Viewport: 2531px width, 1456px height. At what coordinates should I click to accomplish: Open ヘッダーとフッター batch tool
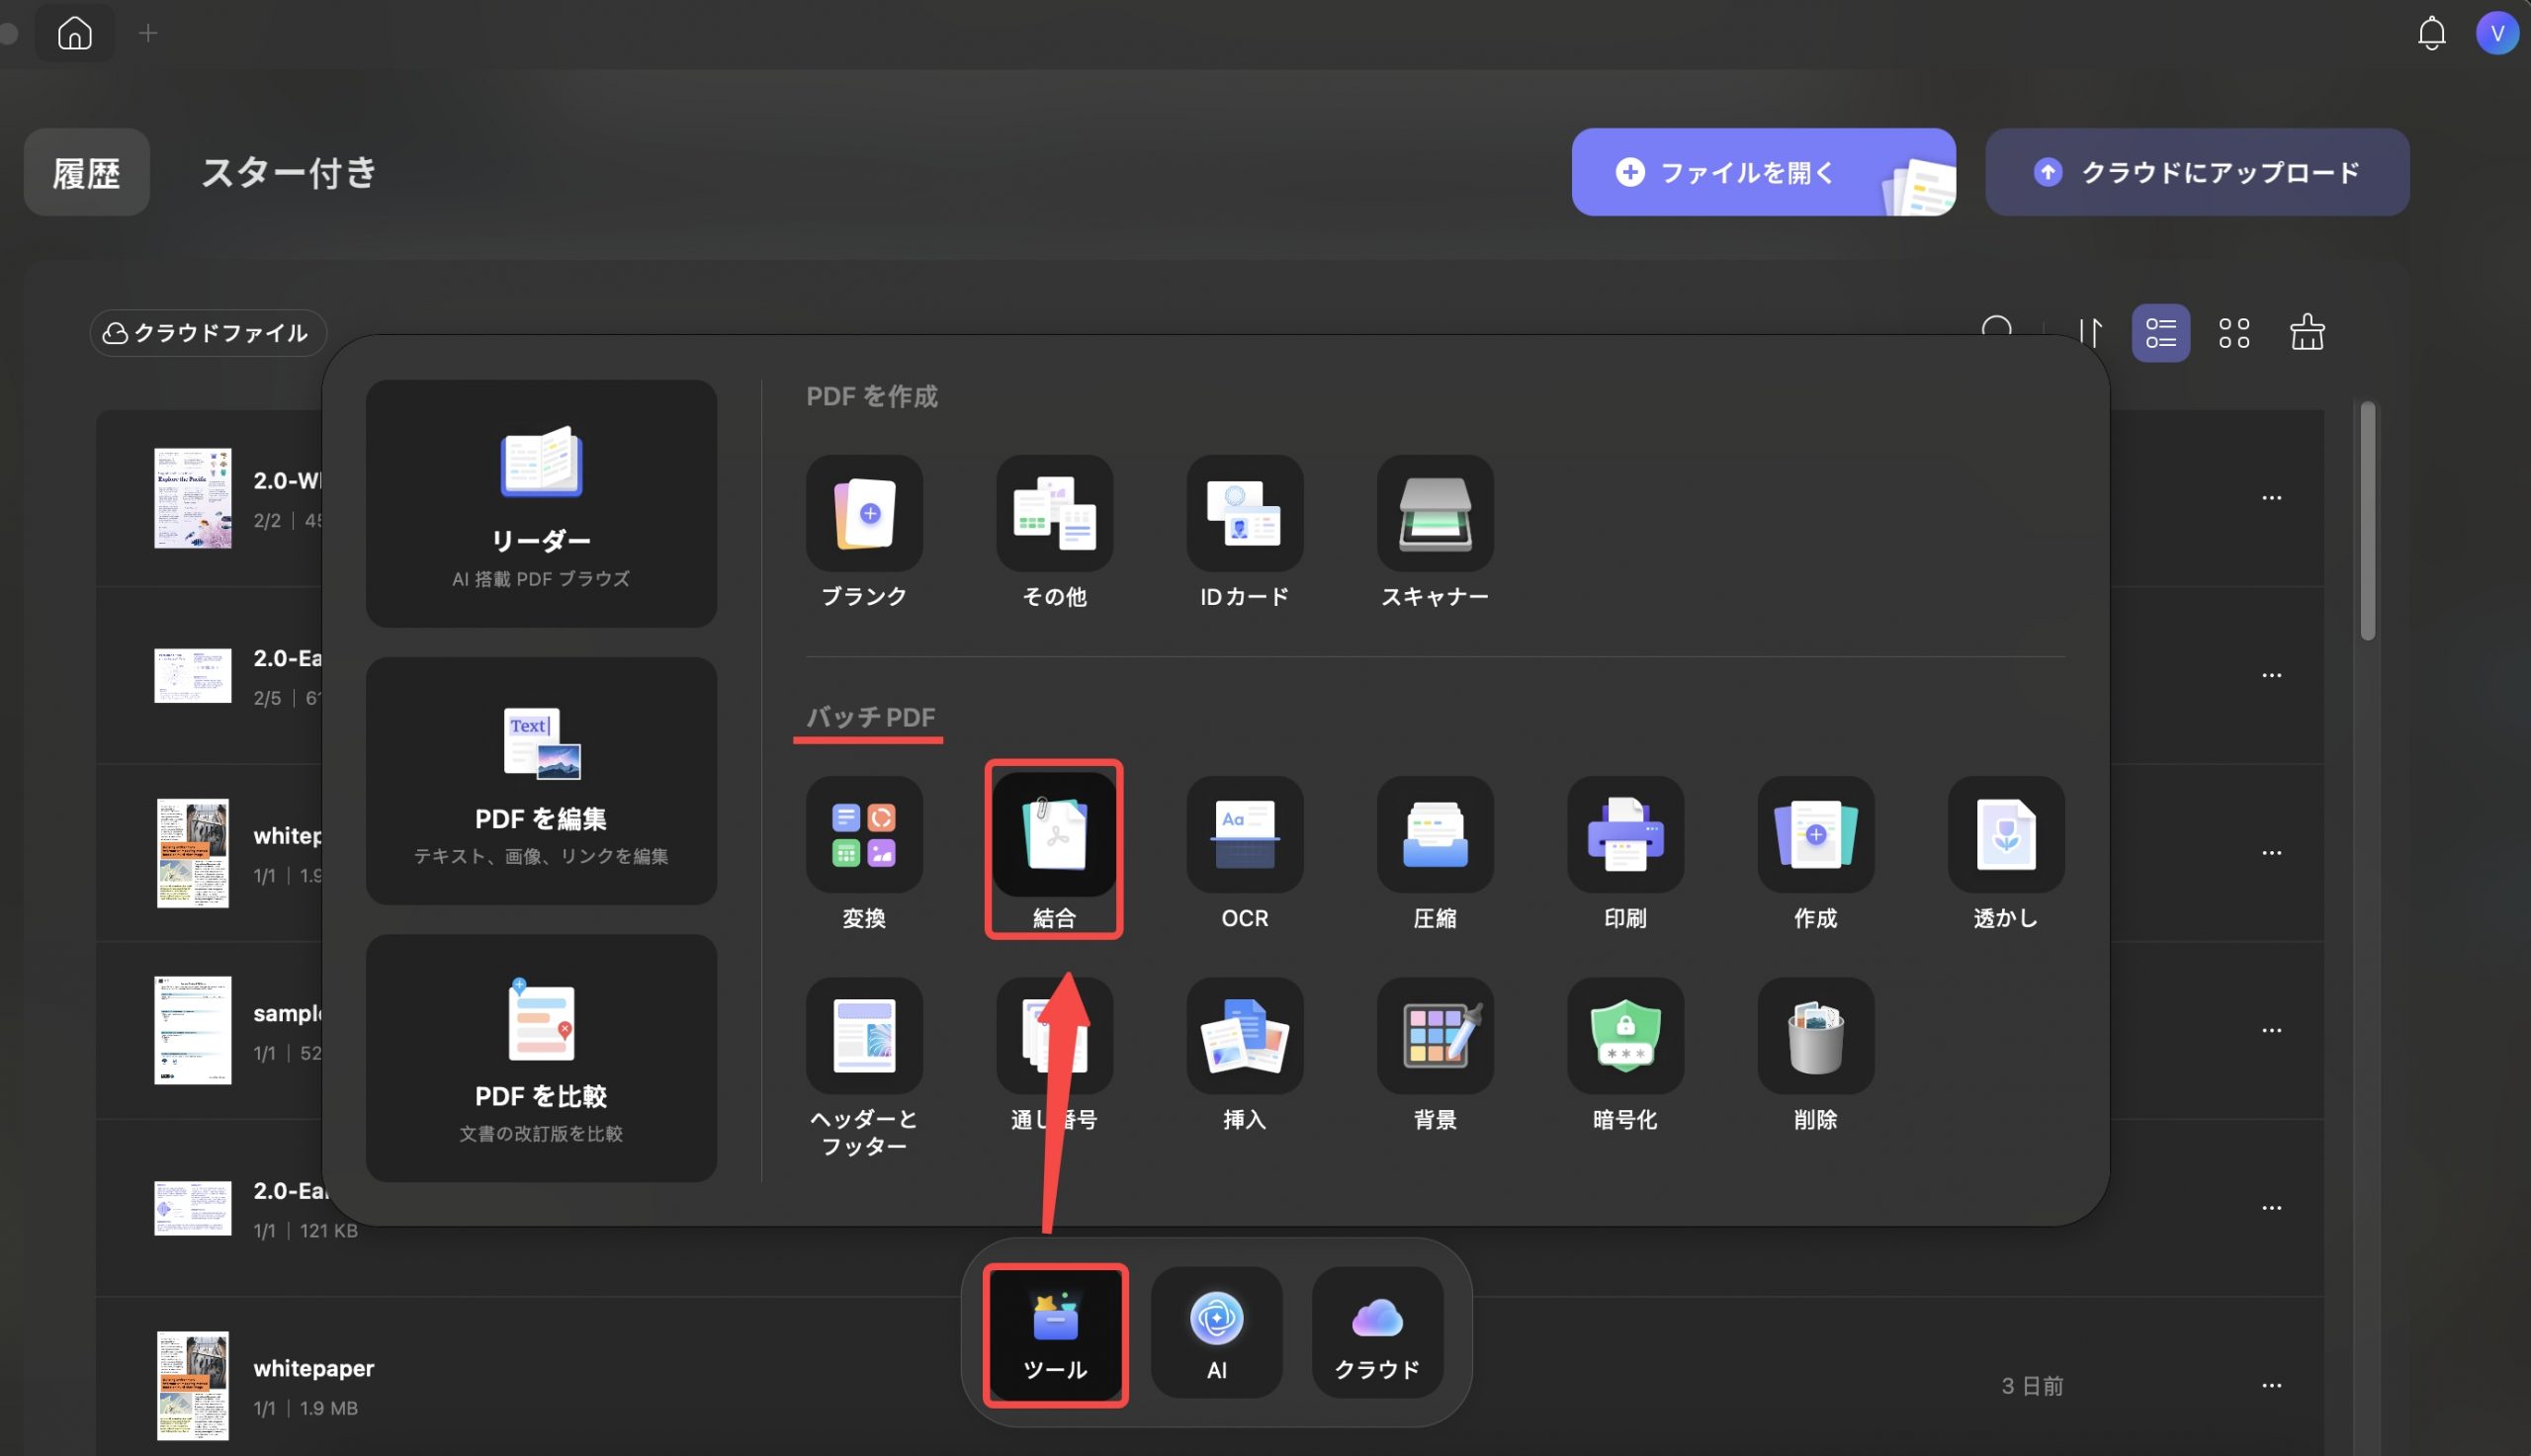point(864,1036)
